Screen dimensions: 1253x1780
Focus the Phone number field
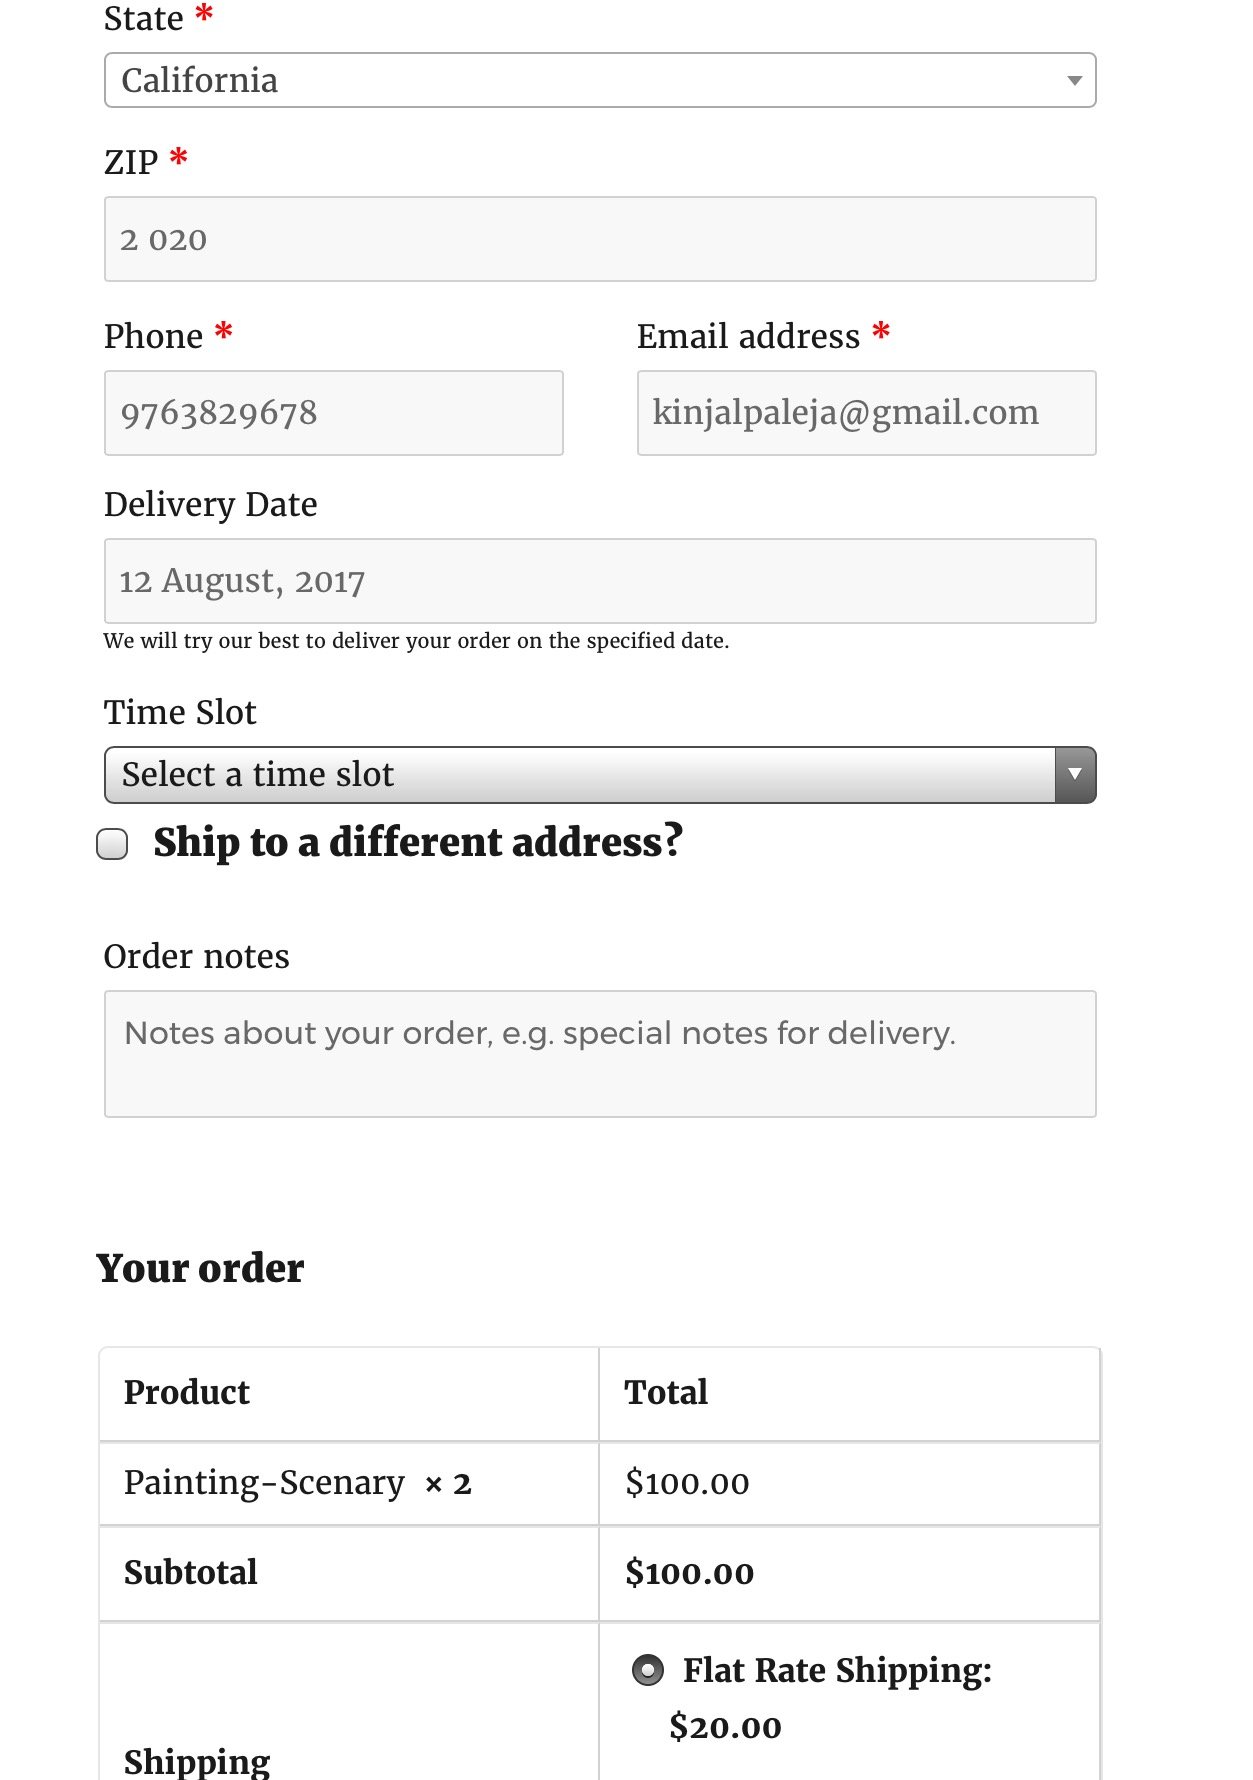[x=334, y=413]
